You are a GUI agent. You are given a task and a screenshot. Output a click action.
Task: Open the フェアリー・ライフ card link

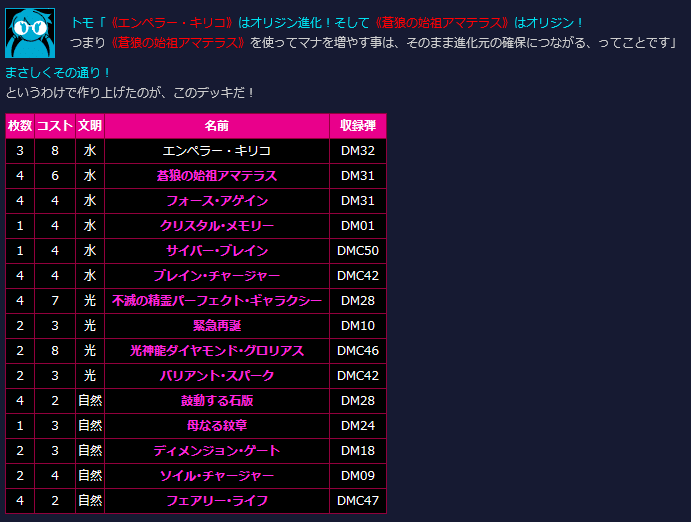click(217, 501)
